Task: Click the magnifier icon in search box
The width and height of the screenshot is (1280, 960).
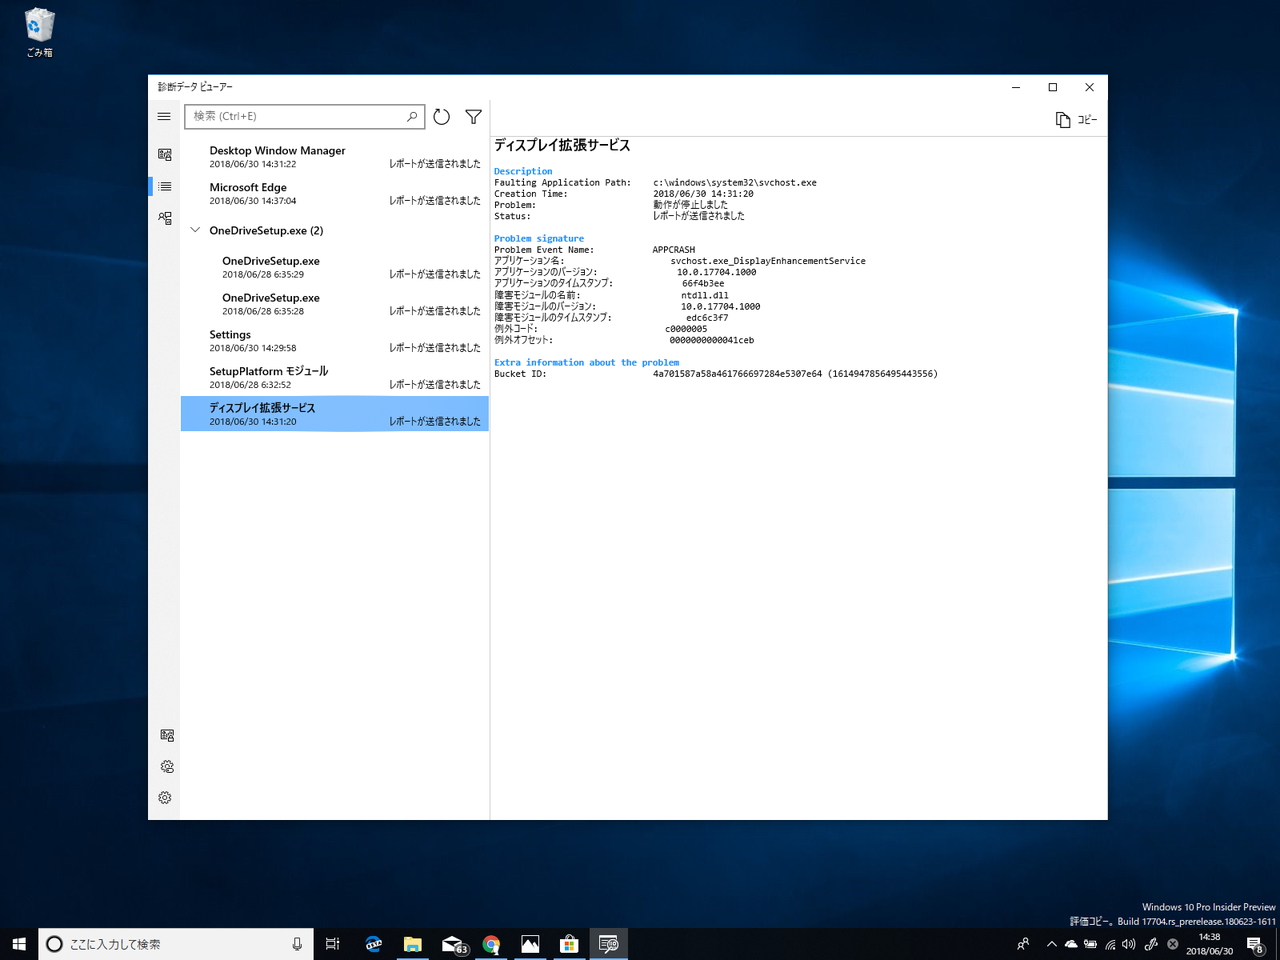Action: tap(412, 117)
